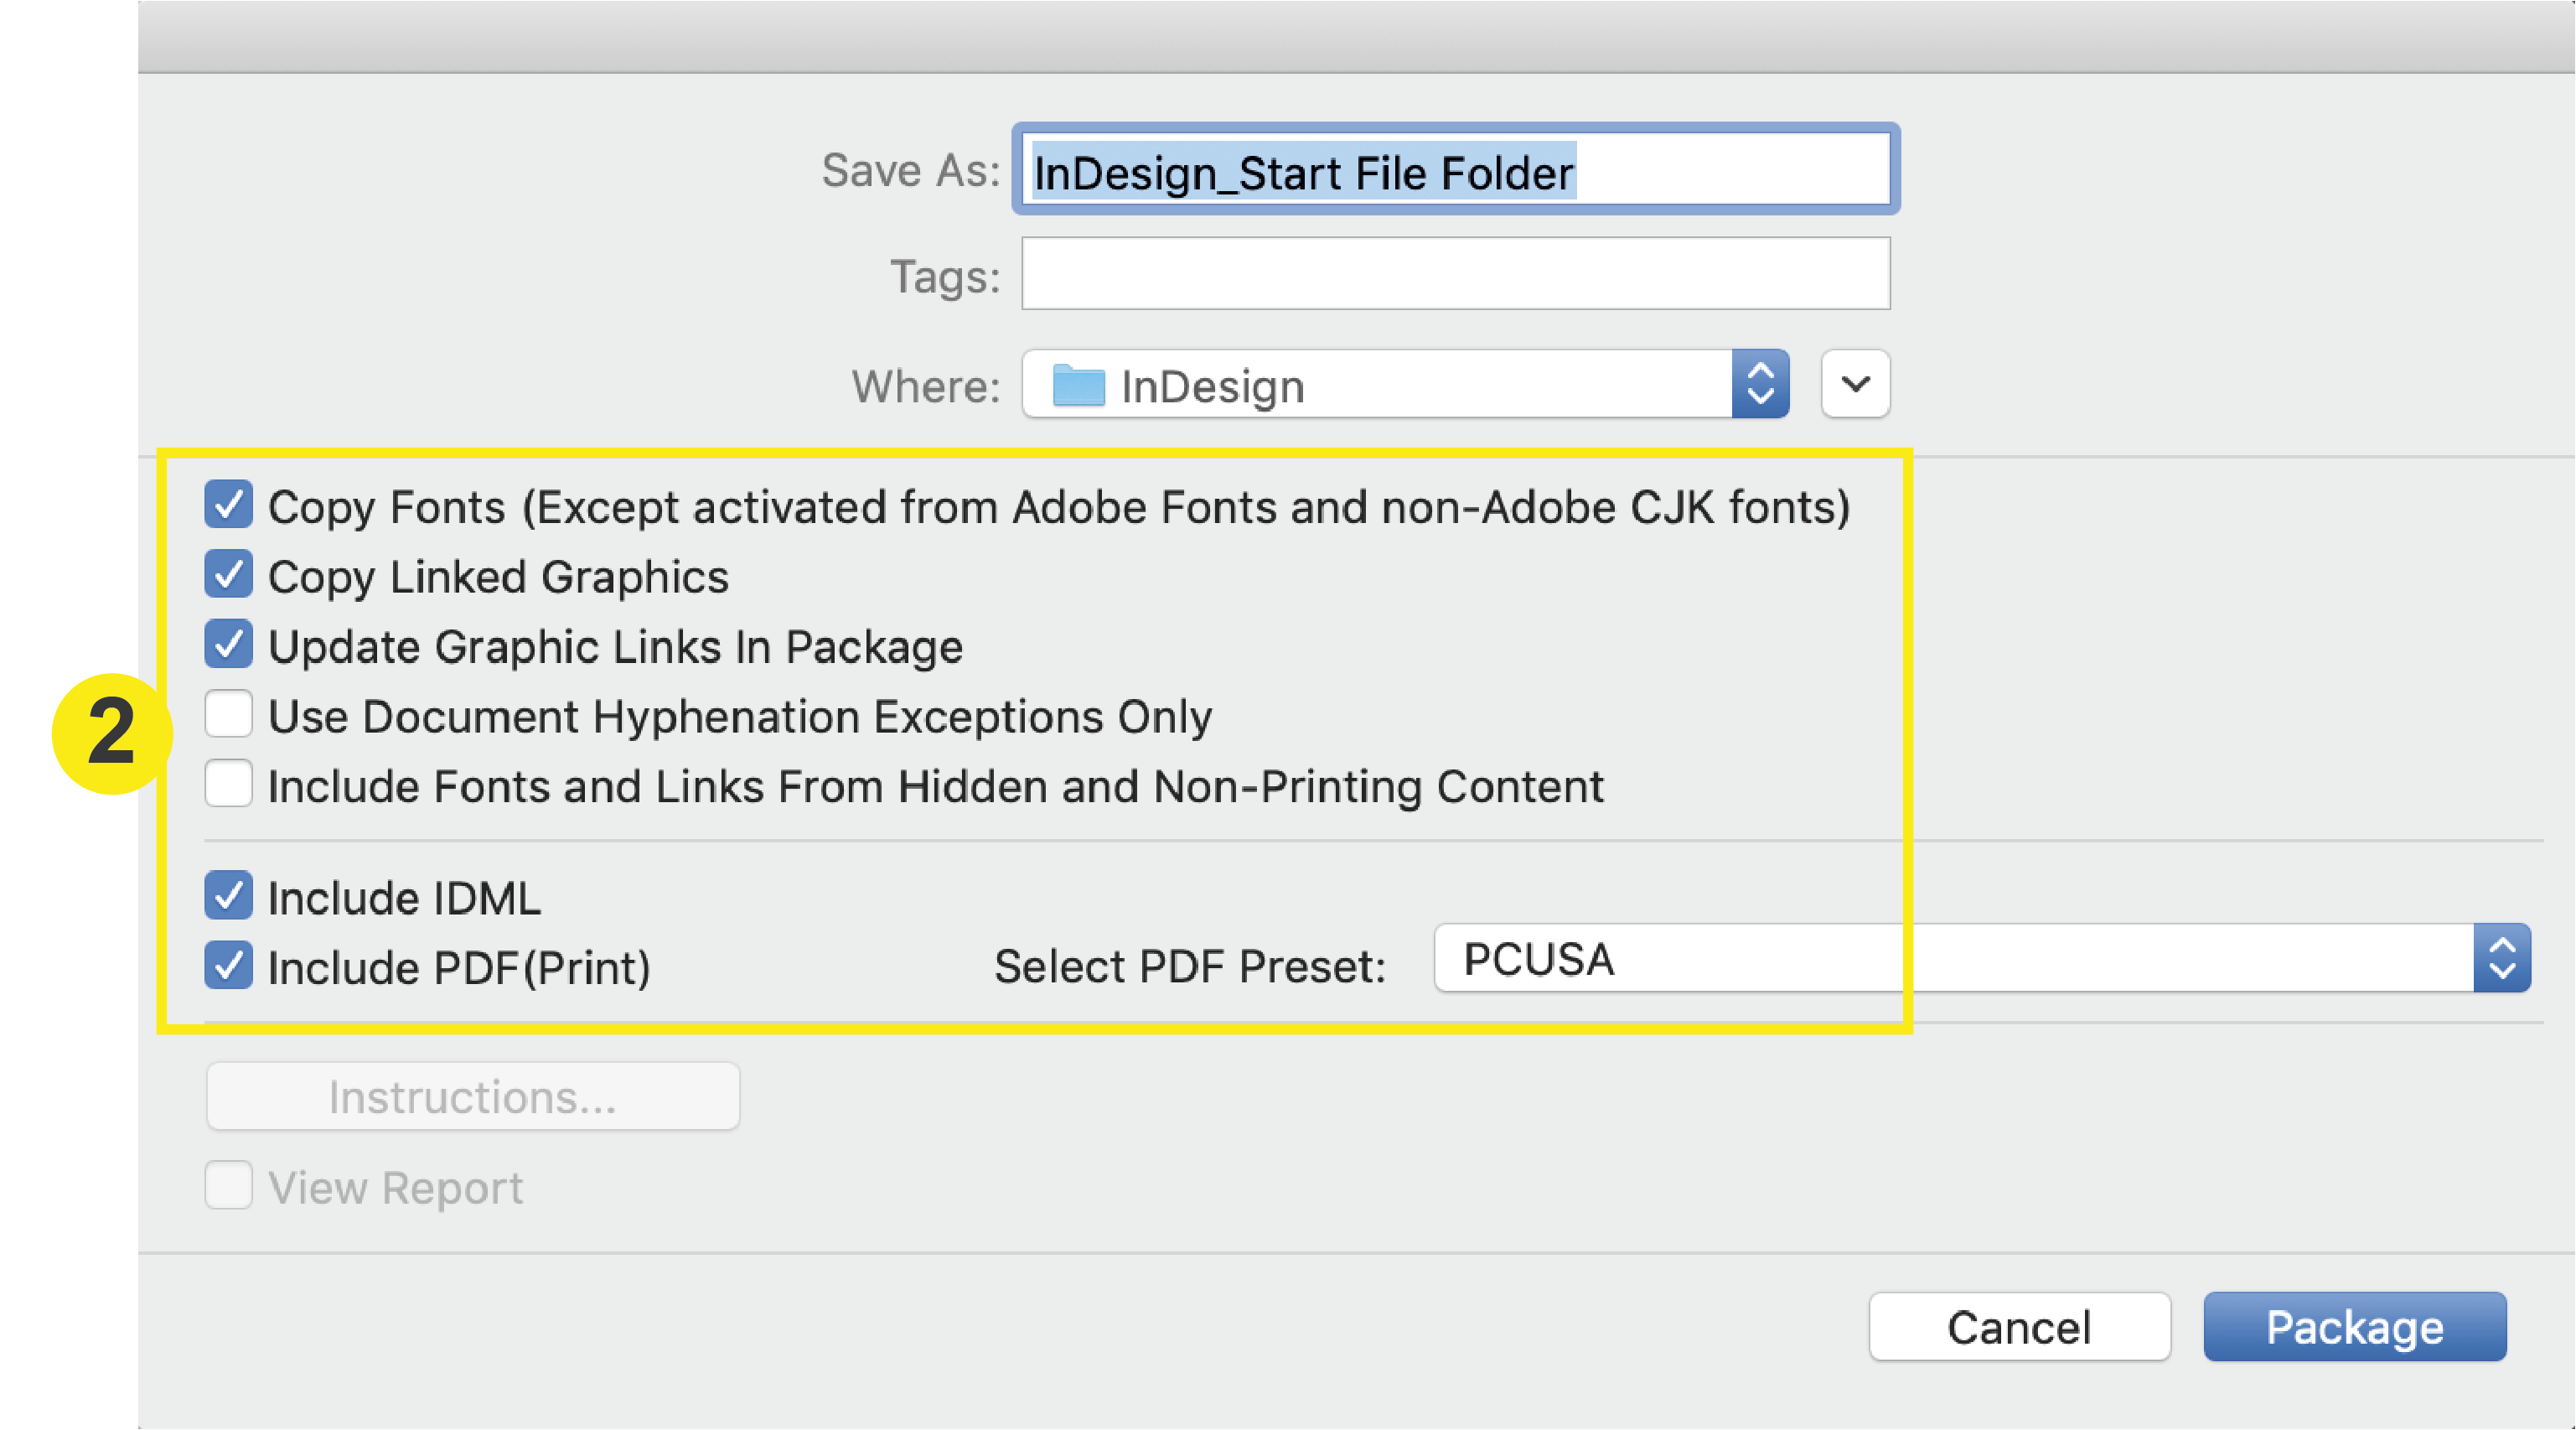Uncheck Copy Fonts option
This screenshot has width=2576, height=1430.
pyautogui.click(x=228, y=506)
